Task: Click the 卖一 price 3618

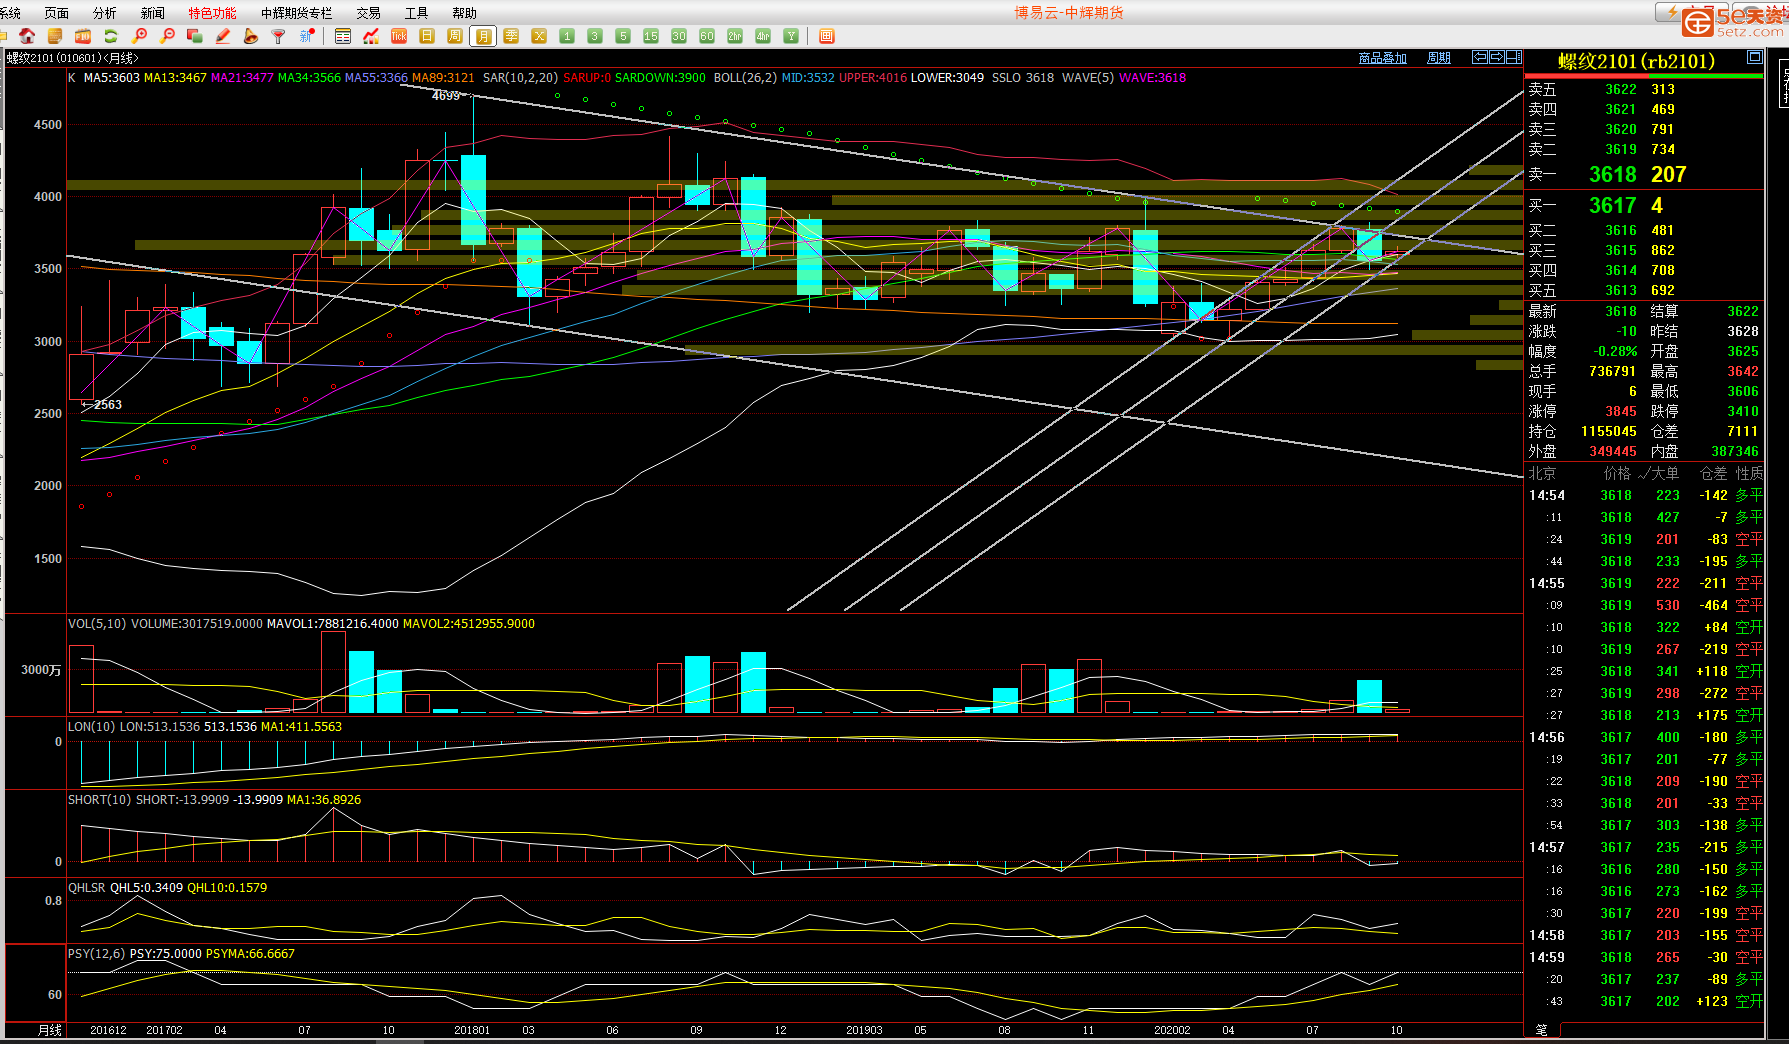Action: pyautogui.click(x=1613, y=175)
